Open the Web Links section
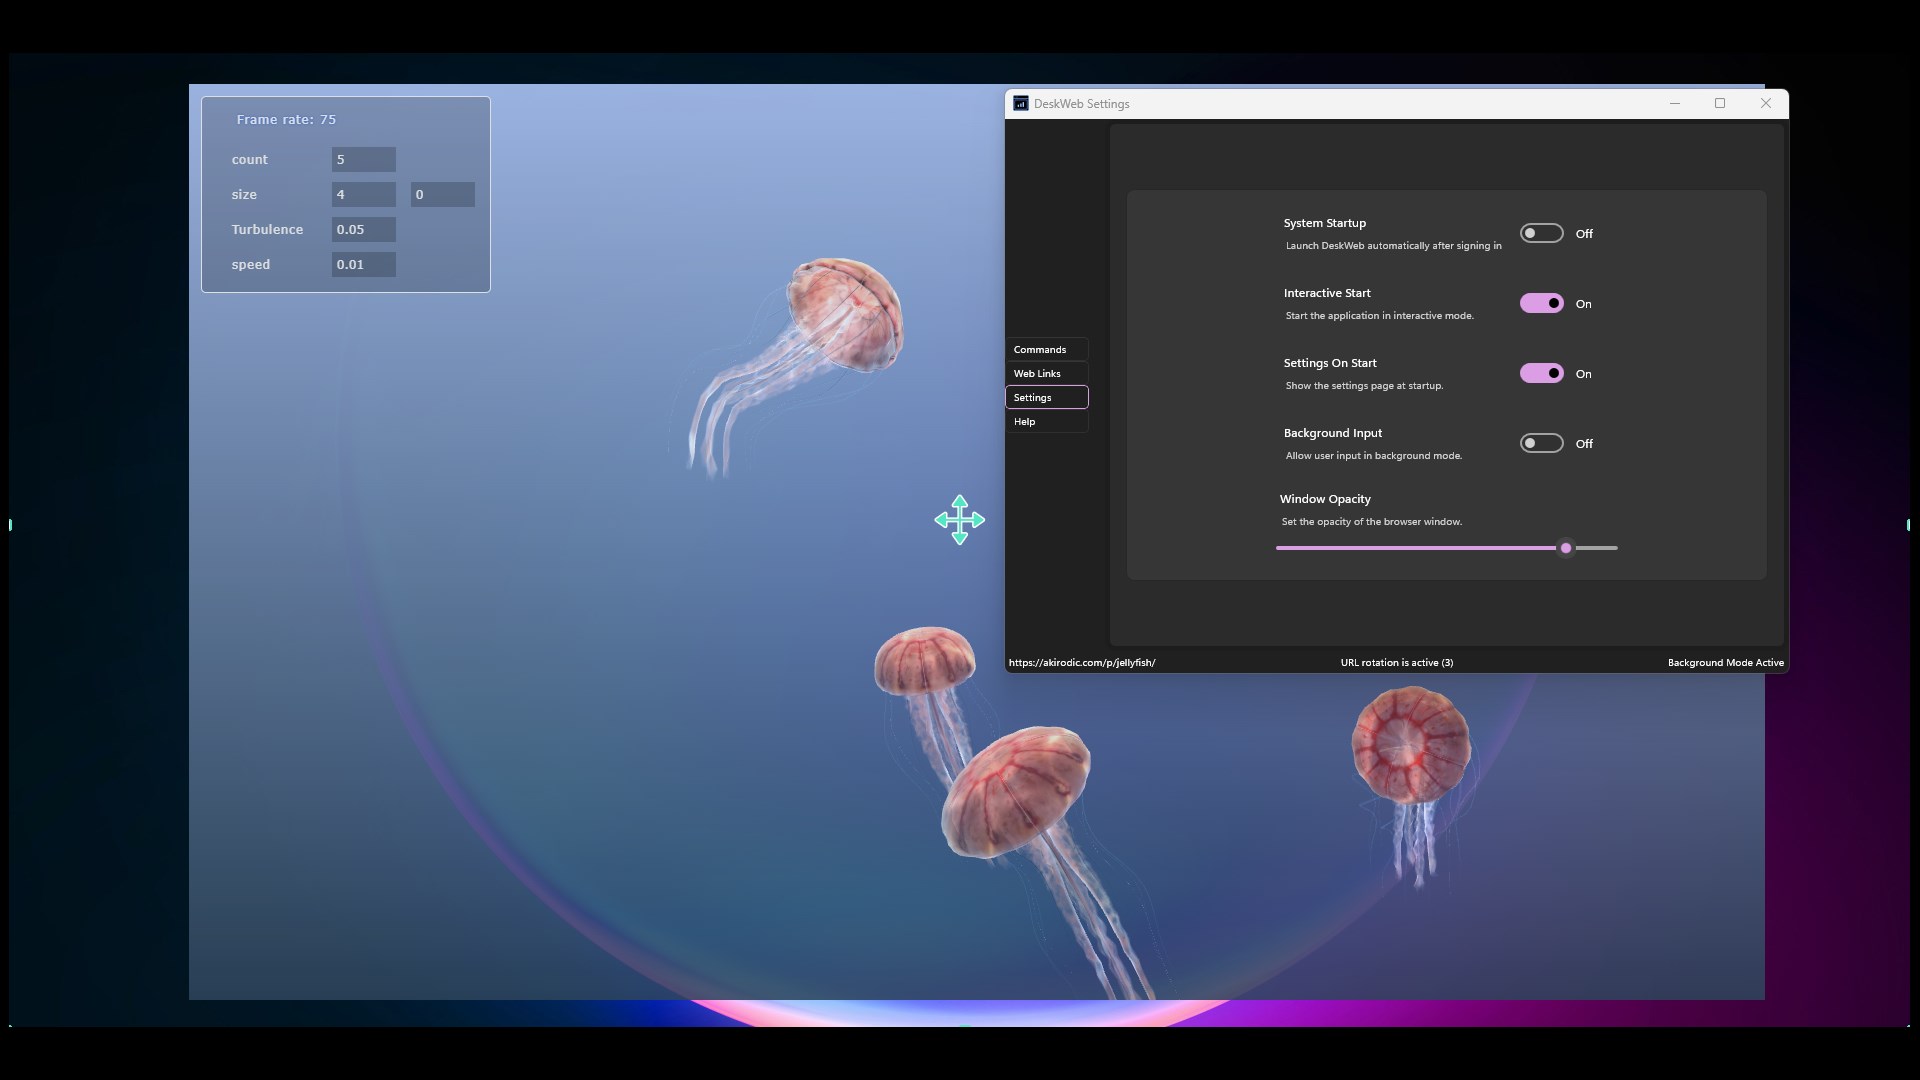 tap(1046, 373)
